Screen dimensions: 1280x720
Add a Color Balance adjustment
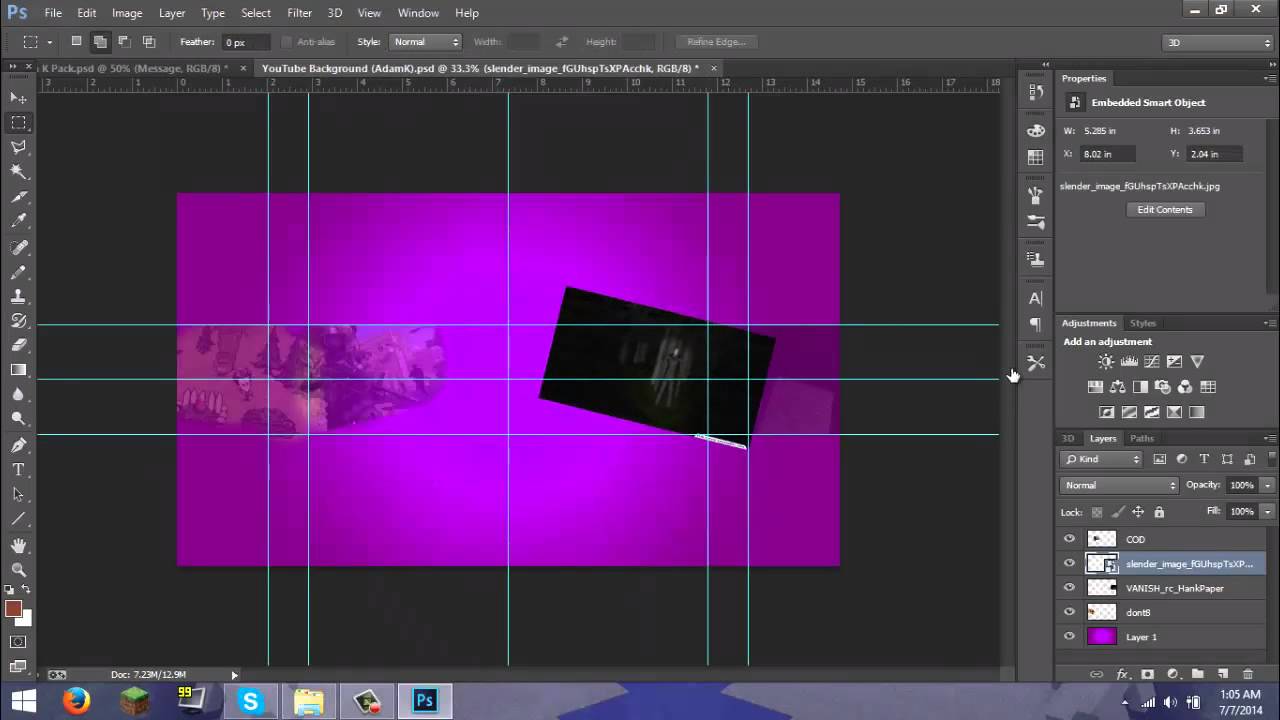click(x=1118, y=387)
